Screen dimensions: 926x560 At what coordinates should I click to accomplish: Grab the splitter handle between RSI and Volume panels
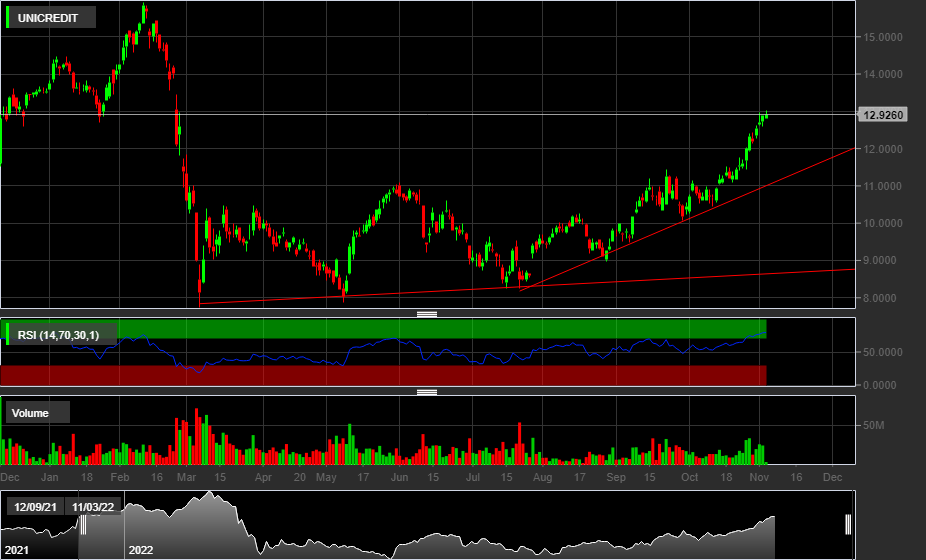click(427, 392)
